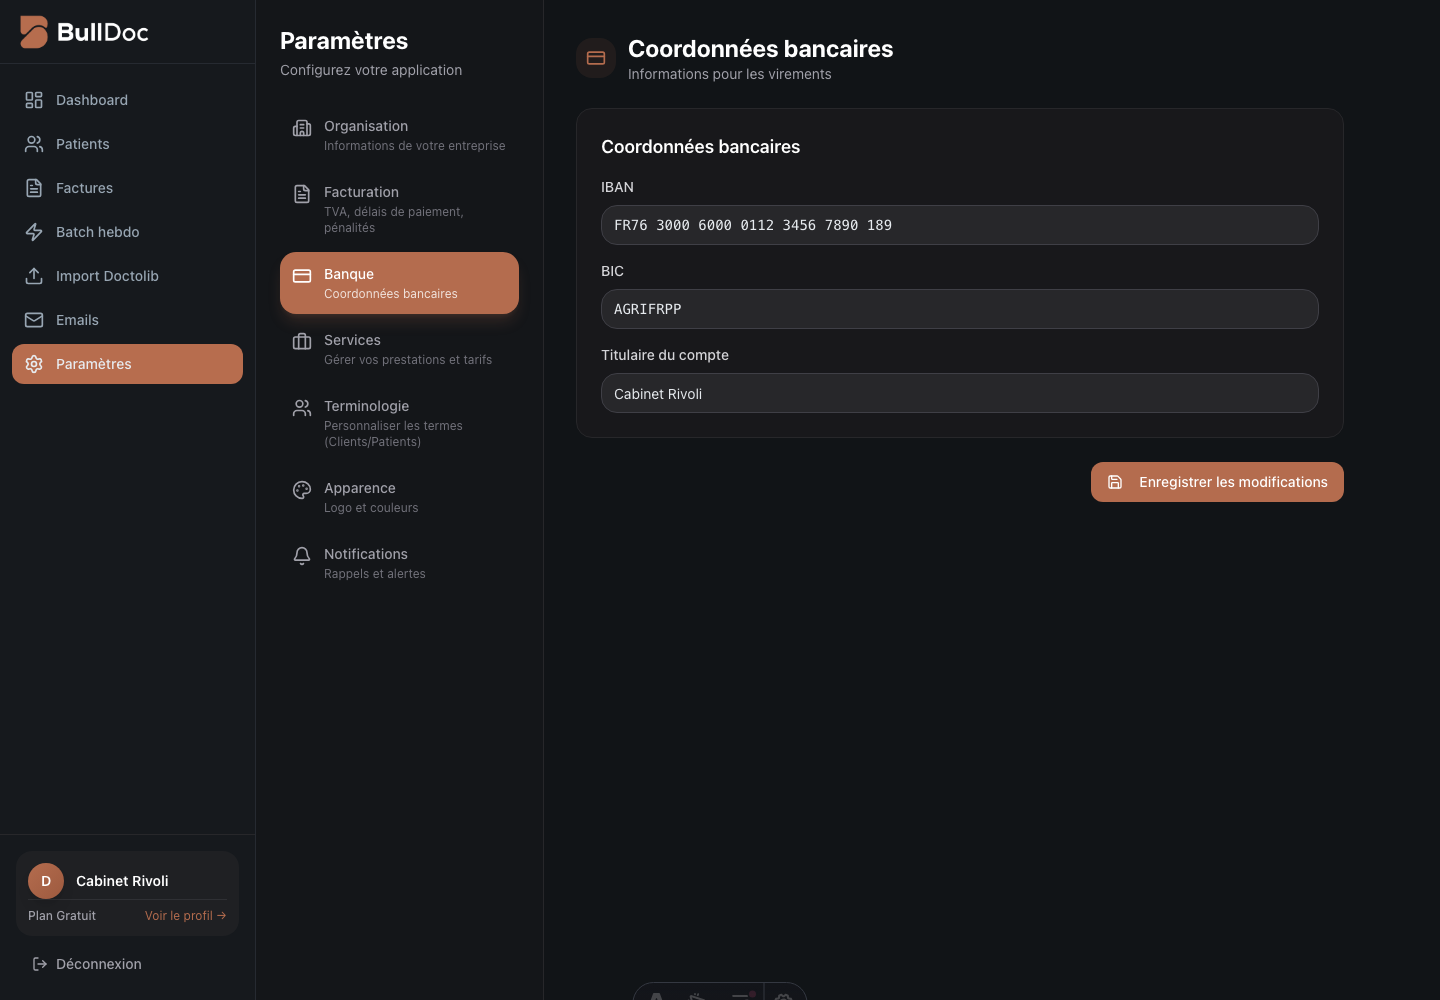Click the D avatar for Cabinet Rivoli
This screenshot has height=1000, width=1440.
tap(46, 881)
